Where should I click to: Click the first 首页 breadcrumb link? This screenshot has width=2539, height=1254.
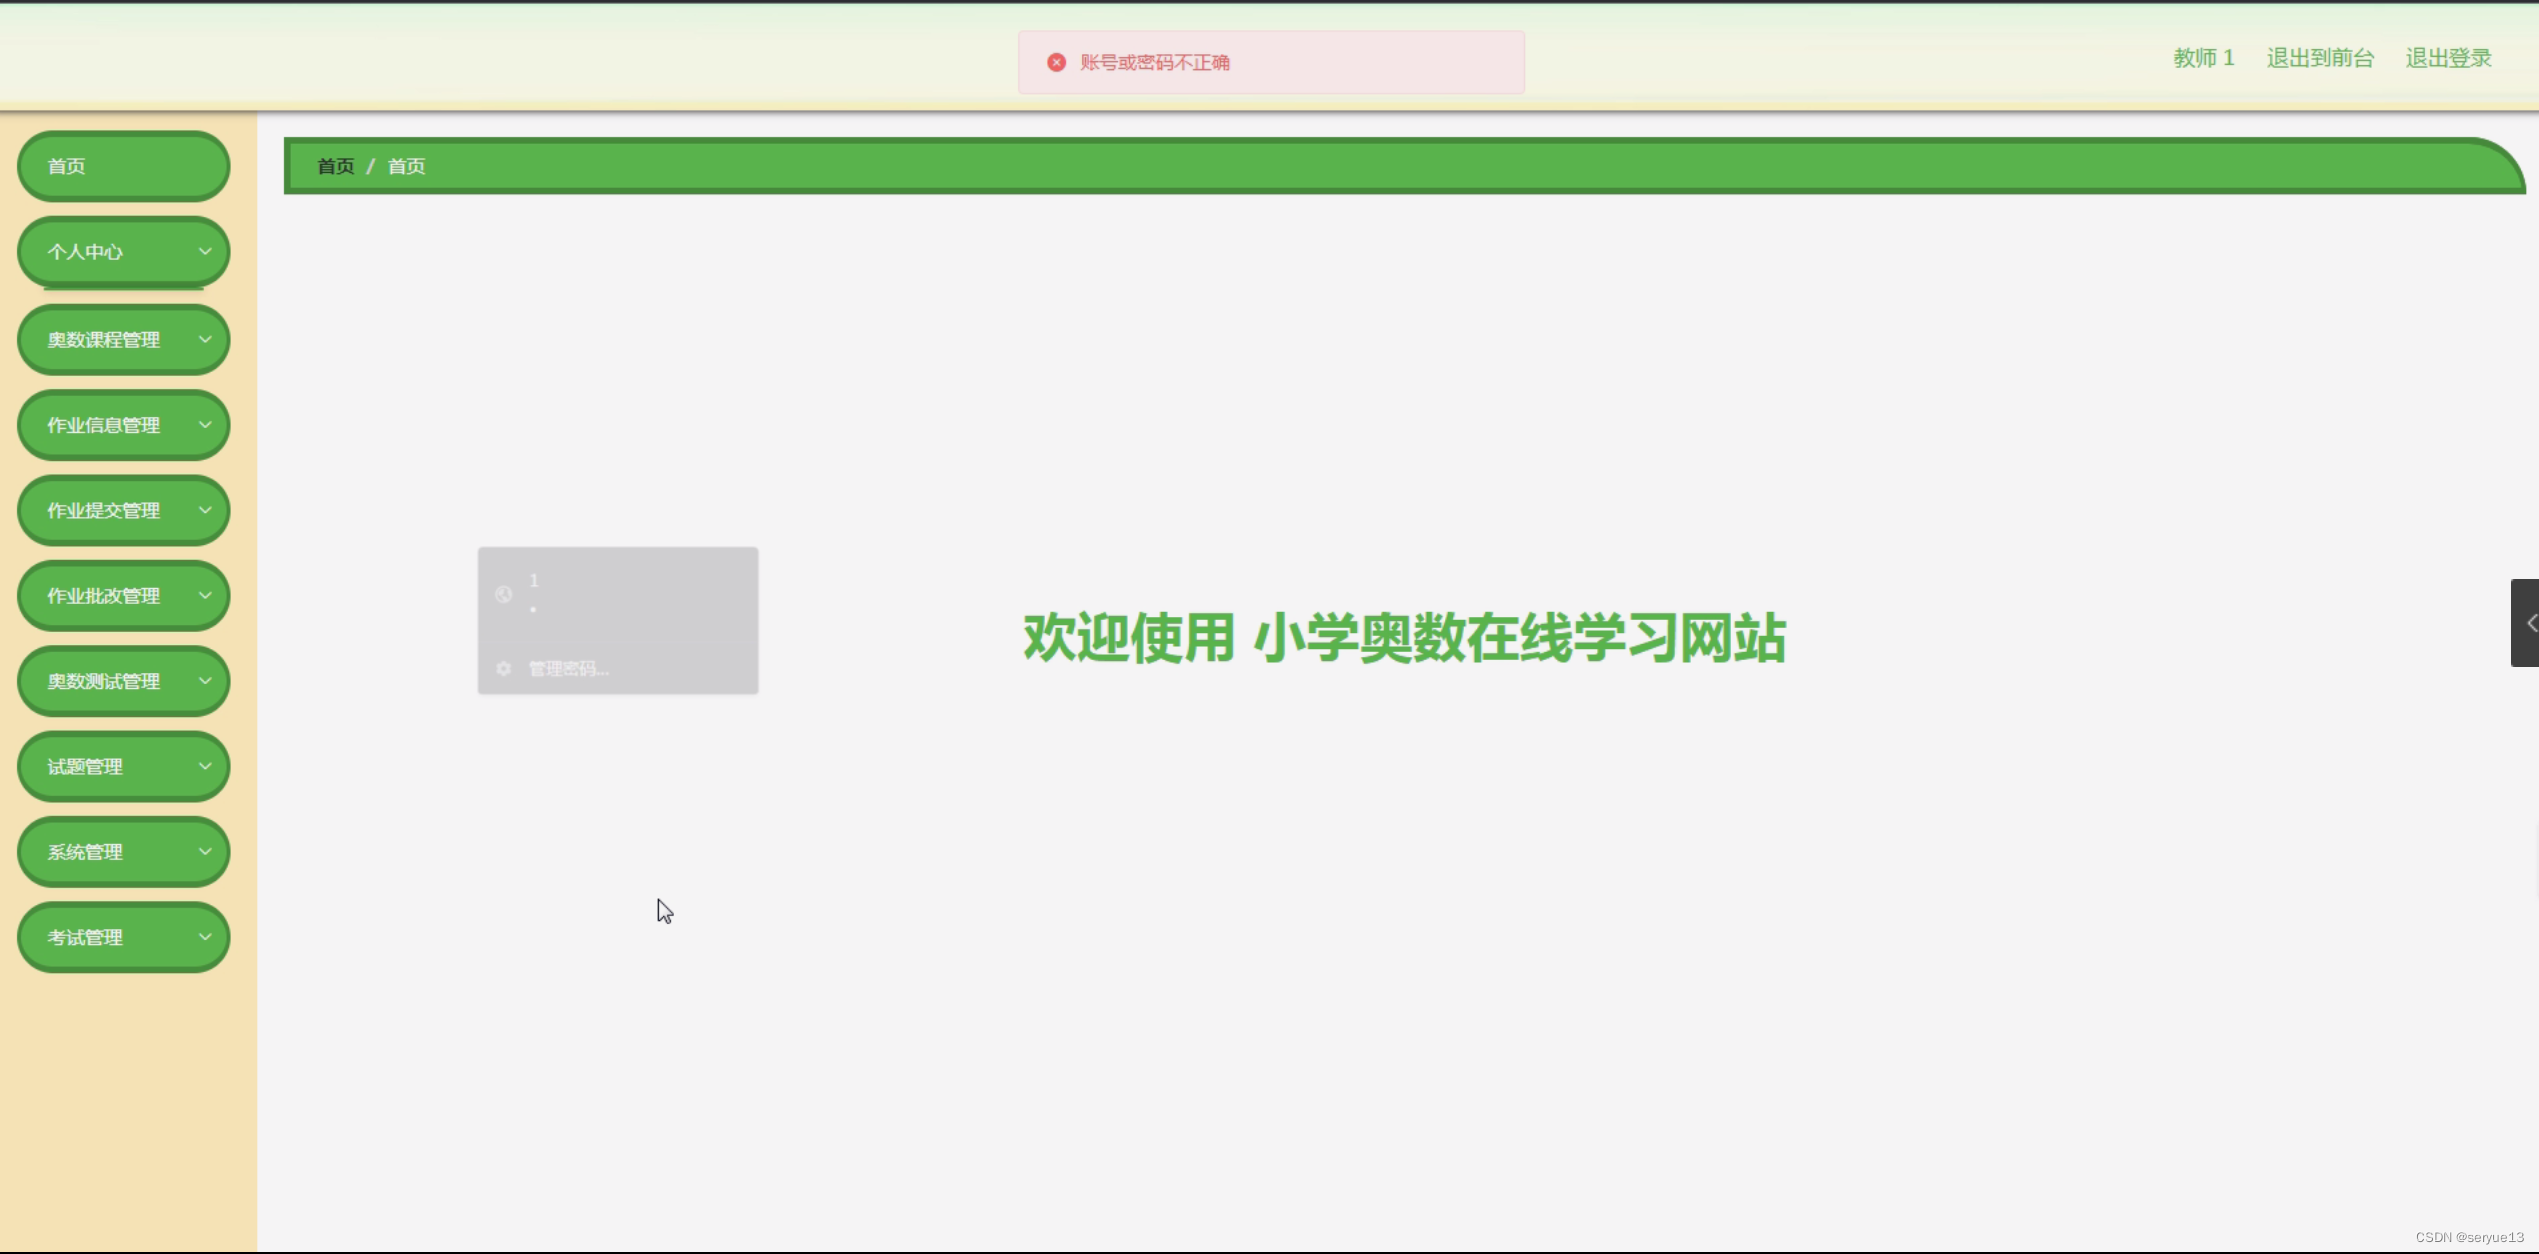(x=336, y=166)
